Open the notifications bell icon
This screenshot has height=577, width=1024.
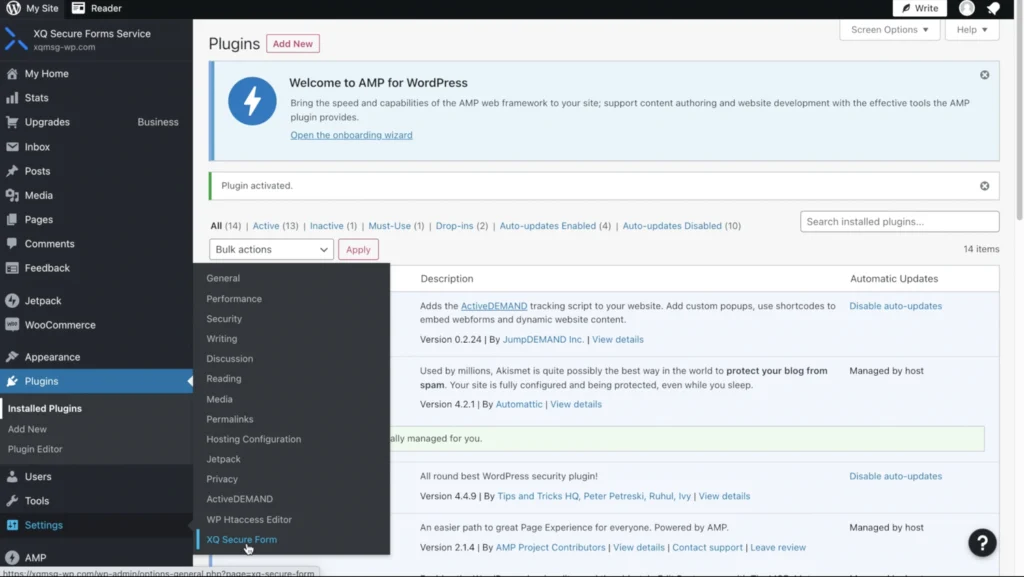[993, 8]
